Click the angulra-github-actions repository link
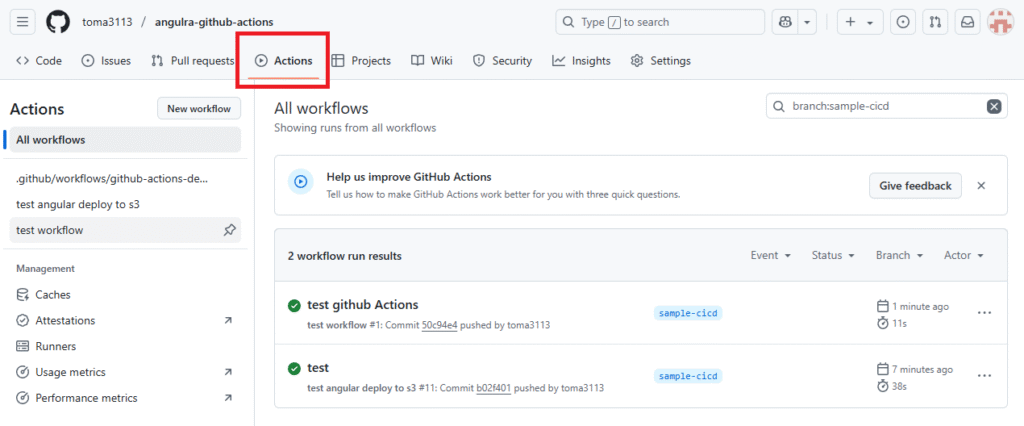 click(214, 22)
